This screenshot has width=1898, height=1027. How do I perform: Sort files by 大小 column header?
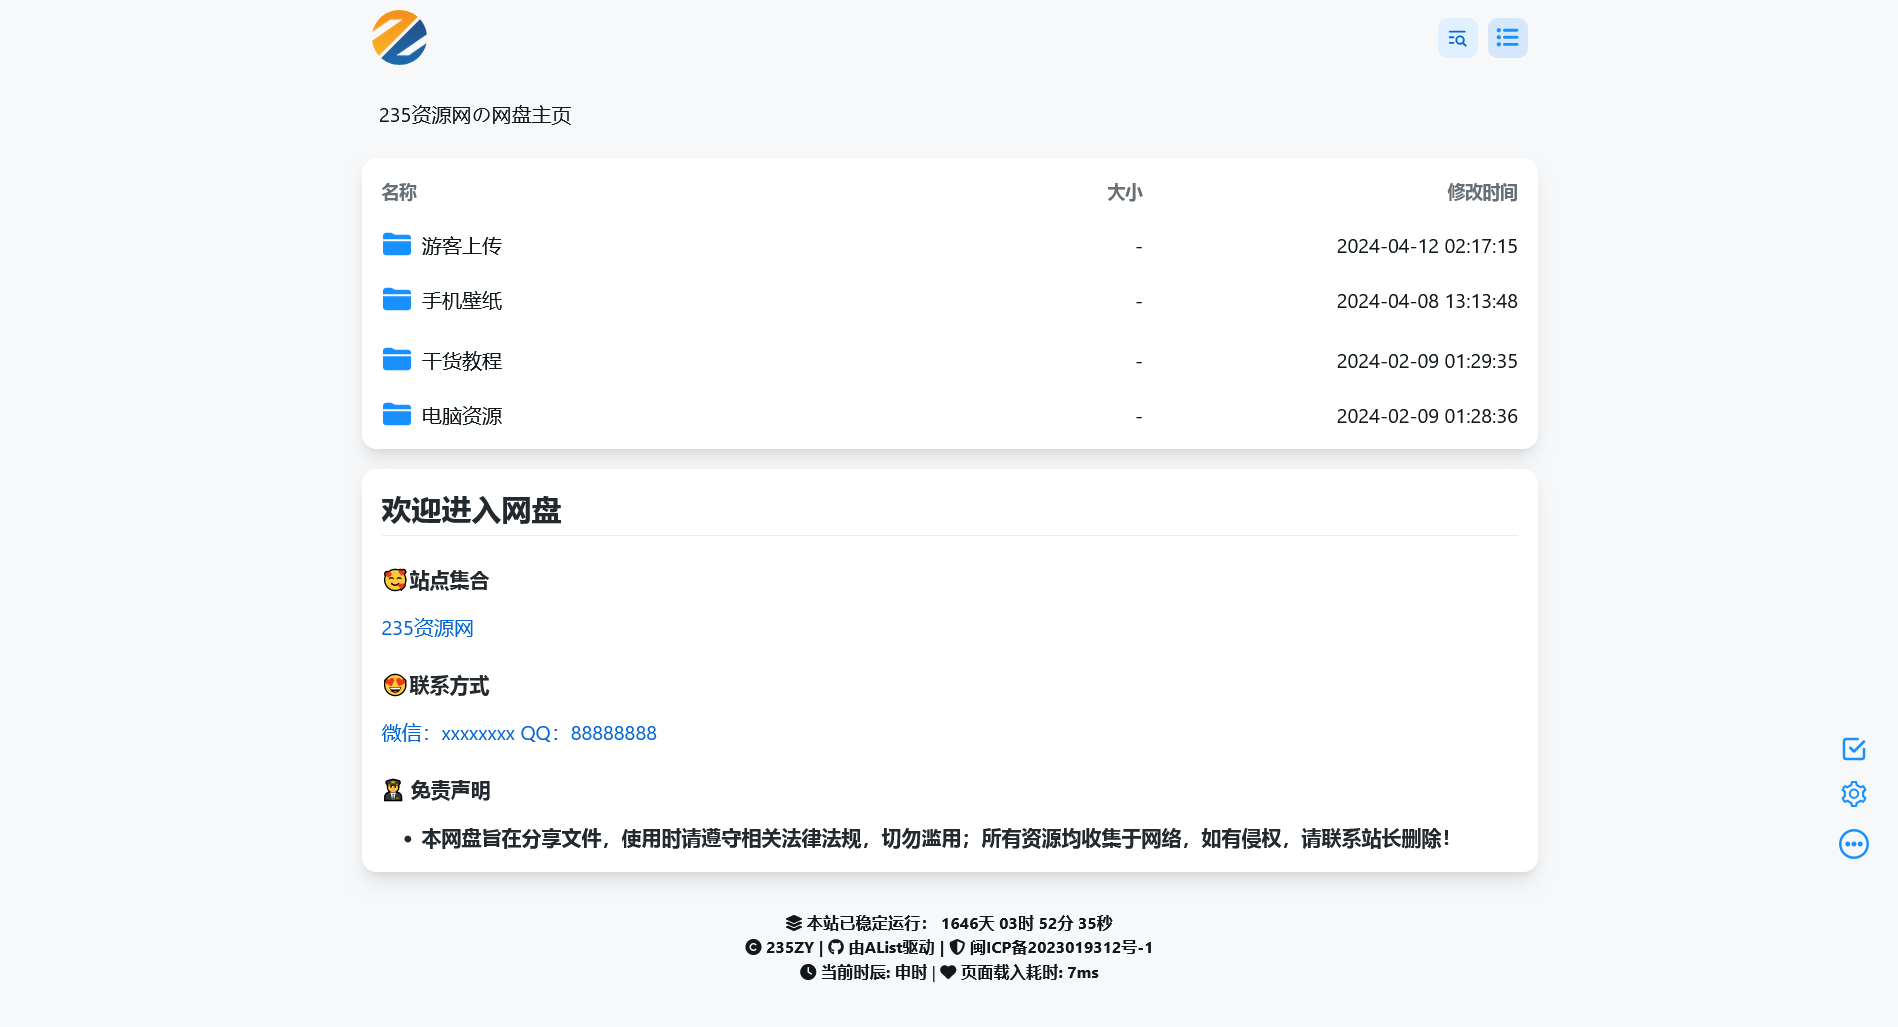tap(1124, 192)
